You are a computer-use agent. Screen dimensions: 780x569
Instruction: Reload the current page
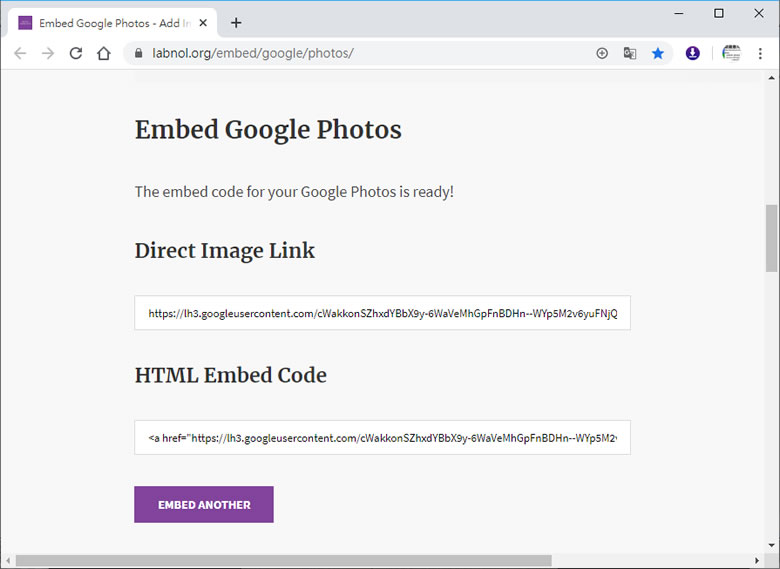(x=76, y=54)
